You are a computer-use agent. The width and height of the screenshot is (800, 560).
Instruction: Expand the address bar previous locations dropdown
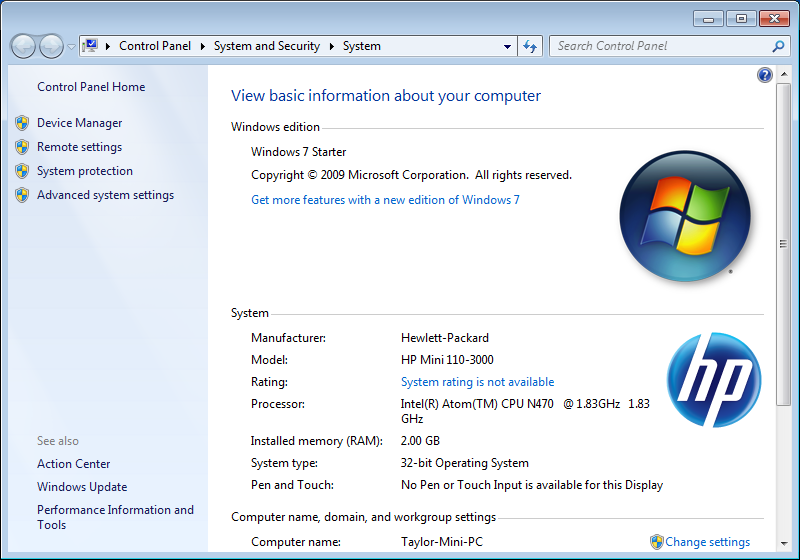[x=507, y=46]
